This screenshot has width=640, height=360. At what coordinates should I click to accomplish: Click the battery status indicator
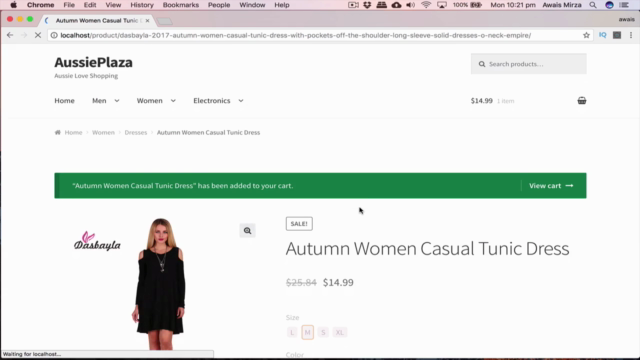[x=467, y=5]
